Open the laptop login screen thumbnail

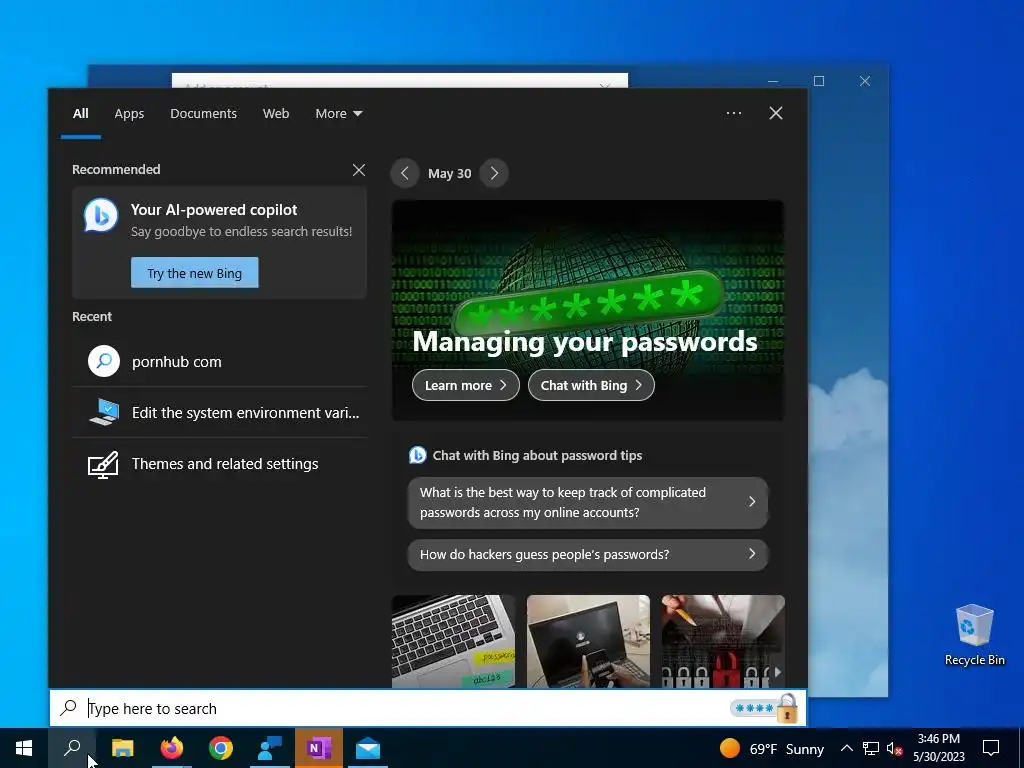click(x=588, y=641)
